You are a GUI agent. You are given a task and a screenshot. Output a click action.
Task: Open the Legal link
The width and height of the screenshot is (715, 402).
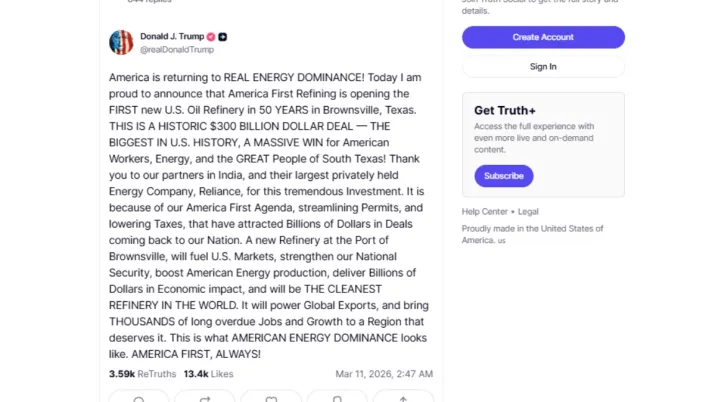[x=528, y=212]
